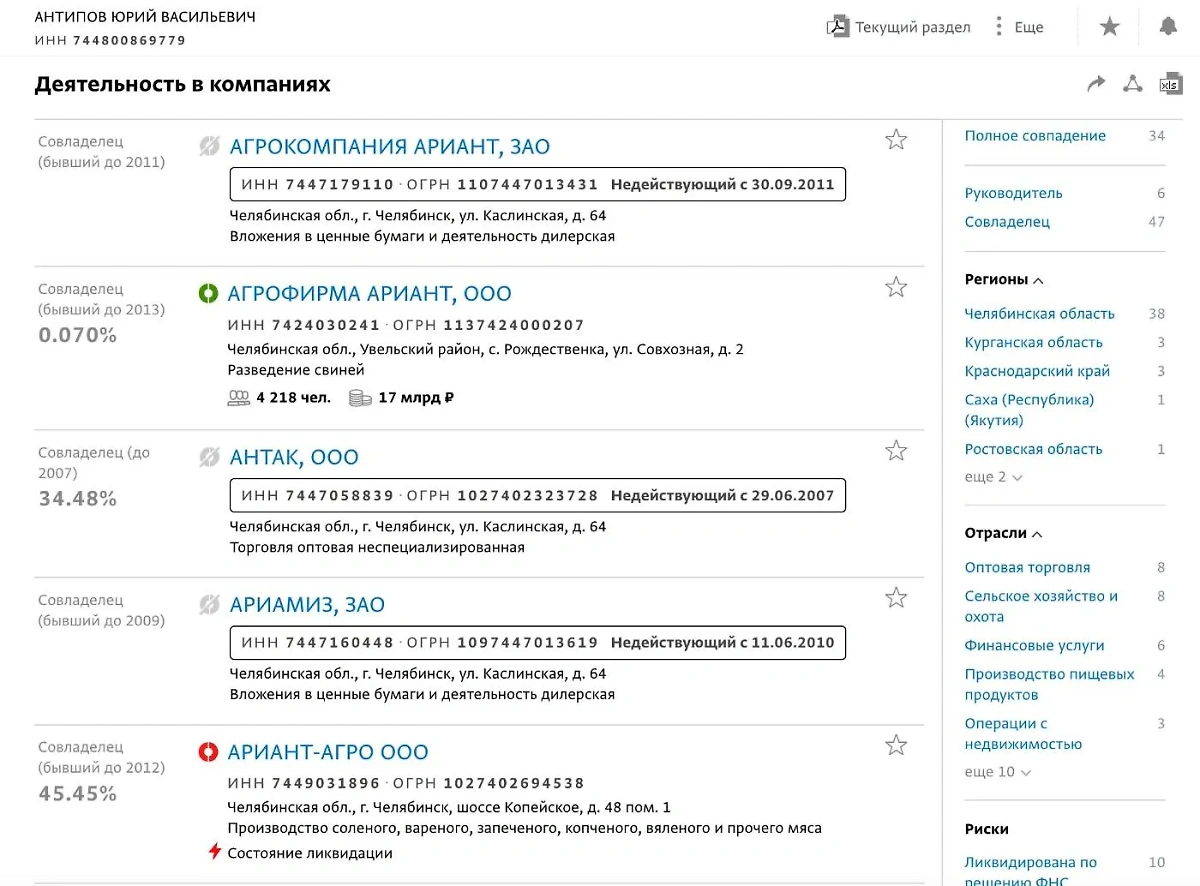Filter by Производство пищевых продуктов
The height and width of the screenshot is (886, 1200).
(x=1049, y=684)
